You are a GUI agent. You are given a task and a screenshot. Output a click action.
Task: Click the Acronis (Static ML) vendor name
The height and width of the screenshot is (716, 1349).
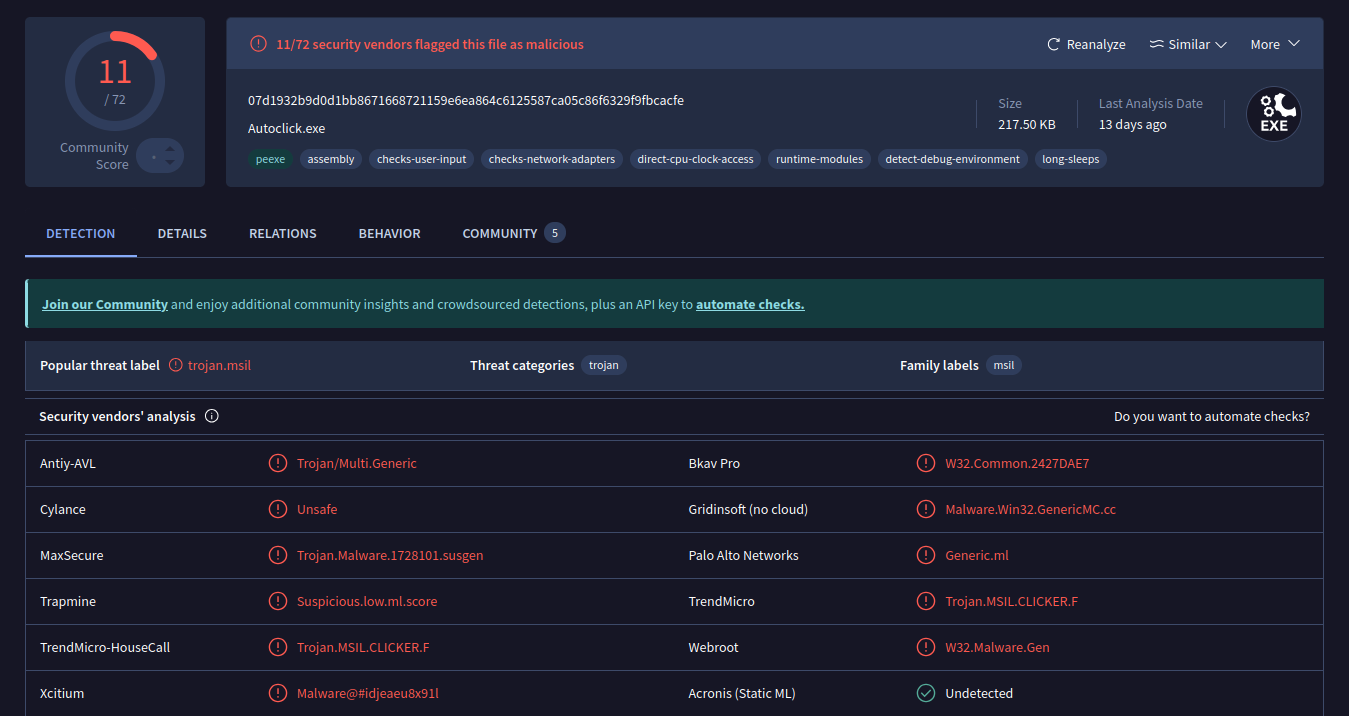[742, 693]
